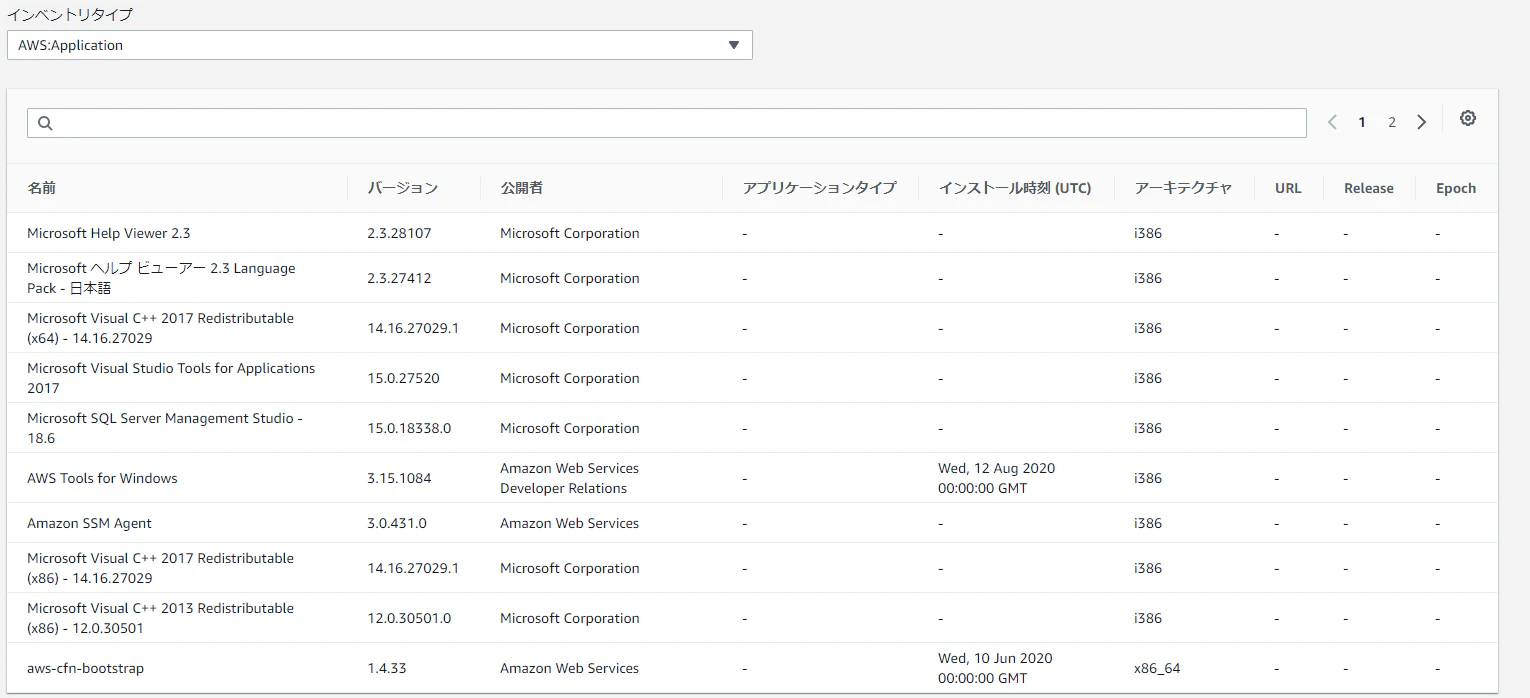Click version 2.3.27412 cell
This screenshot has height=698, width=1530.
pyautogui.click(x=399, y=278)
